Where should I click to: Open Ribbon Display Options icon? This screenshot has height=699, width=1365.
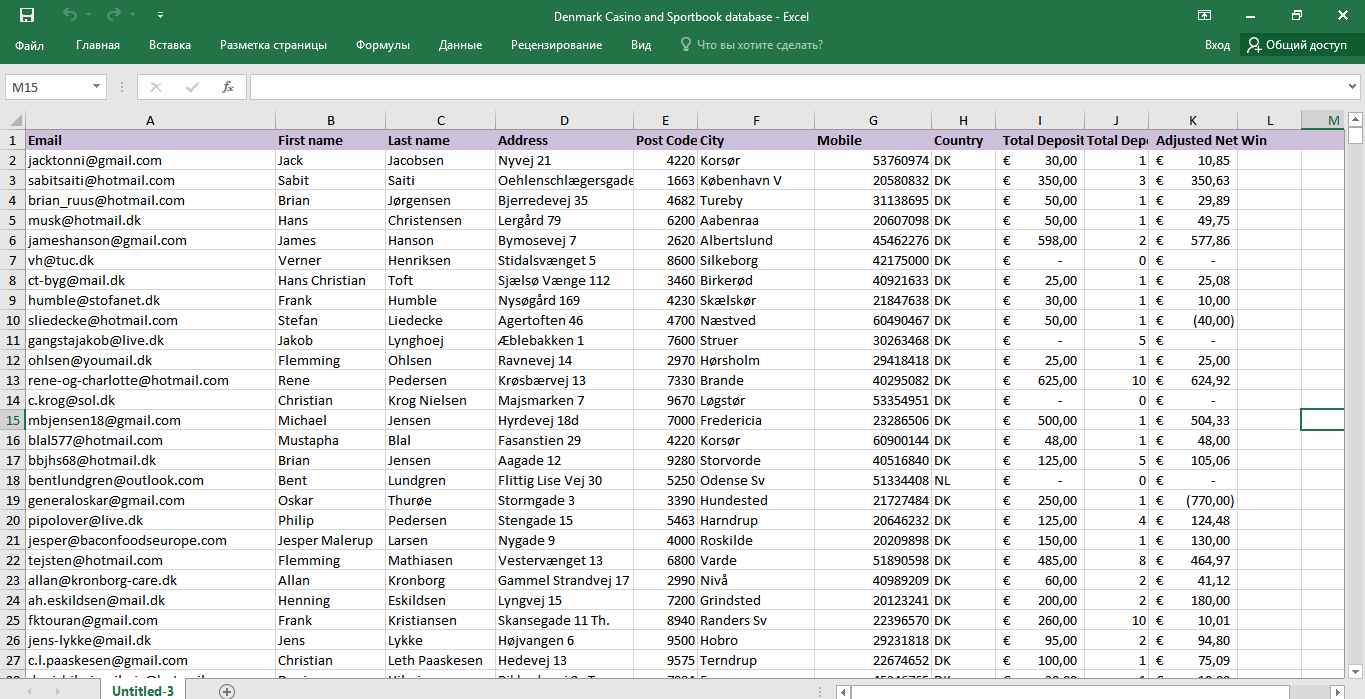1205,16
